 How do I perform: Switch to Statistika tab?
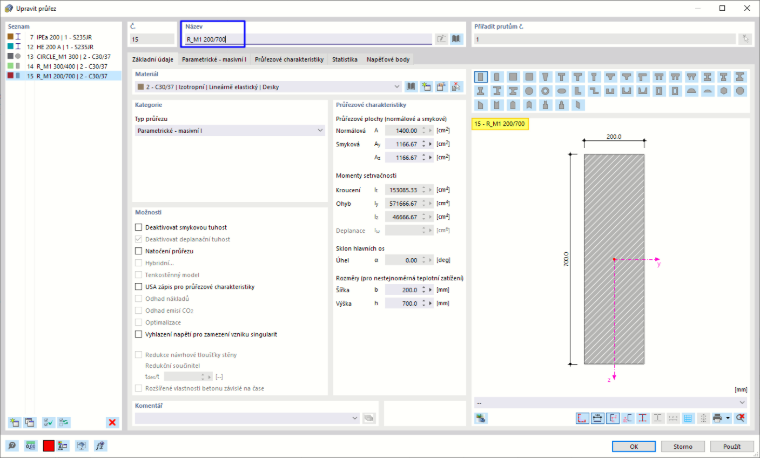pos(345,59)
